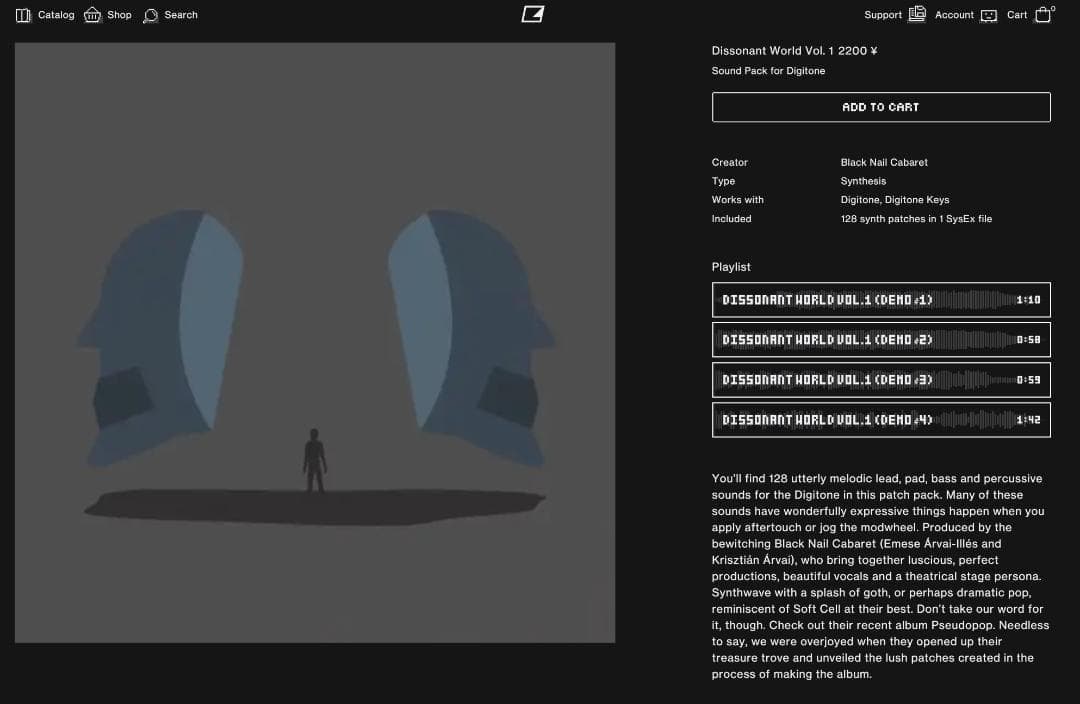
Task: Click the cart item count badge
Action: [x=1053, y=8]
